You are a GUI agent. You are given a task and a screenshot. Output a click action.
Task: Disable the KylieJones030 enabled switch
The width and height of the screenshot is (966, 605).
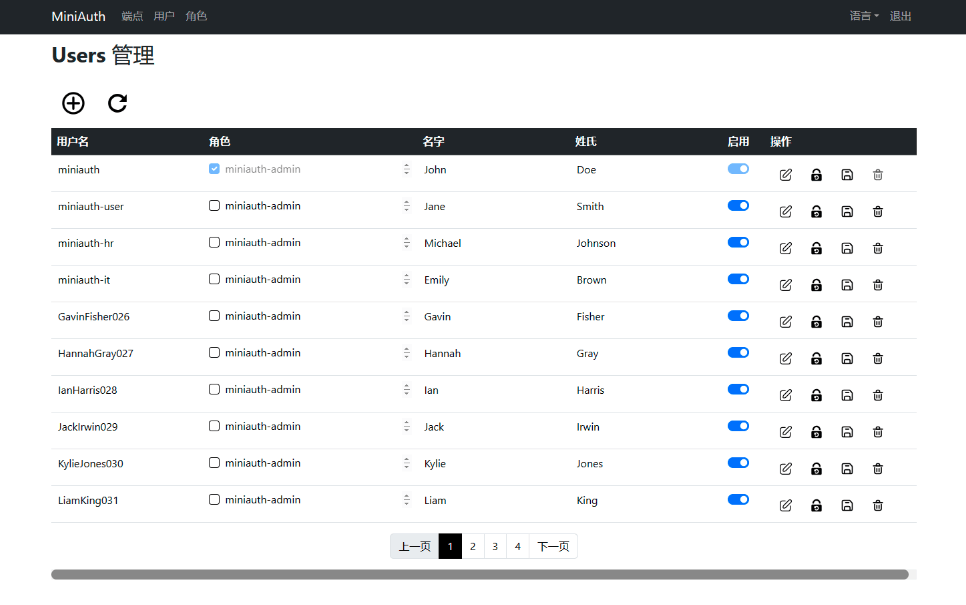click(x=738, y=463)
